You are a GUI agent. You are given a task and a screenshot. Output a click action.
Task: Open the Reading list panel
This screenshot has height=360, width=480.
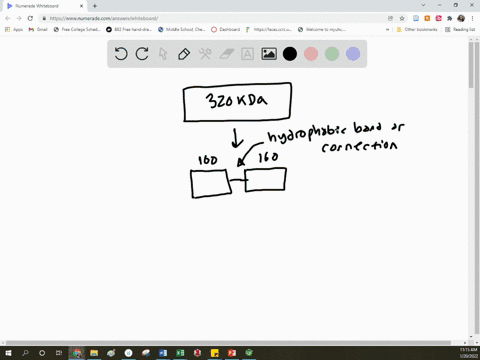pos(460,29)
